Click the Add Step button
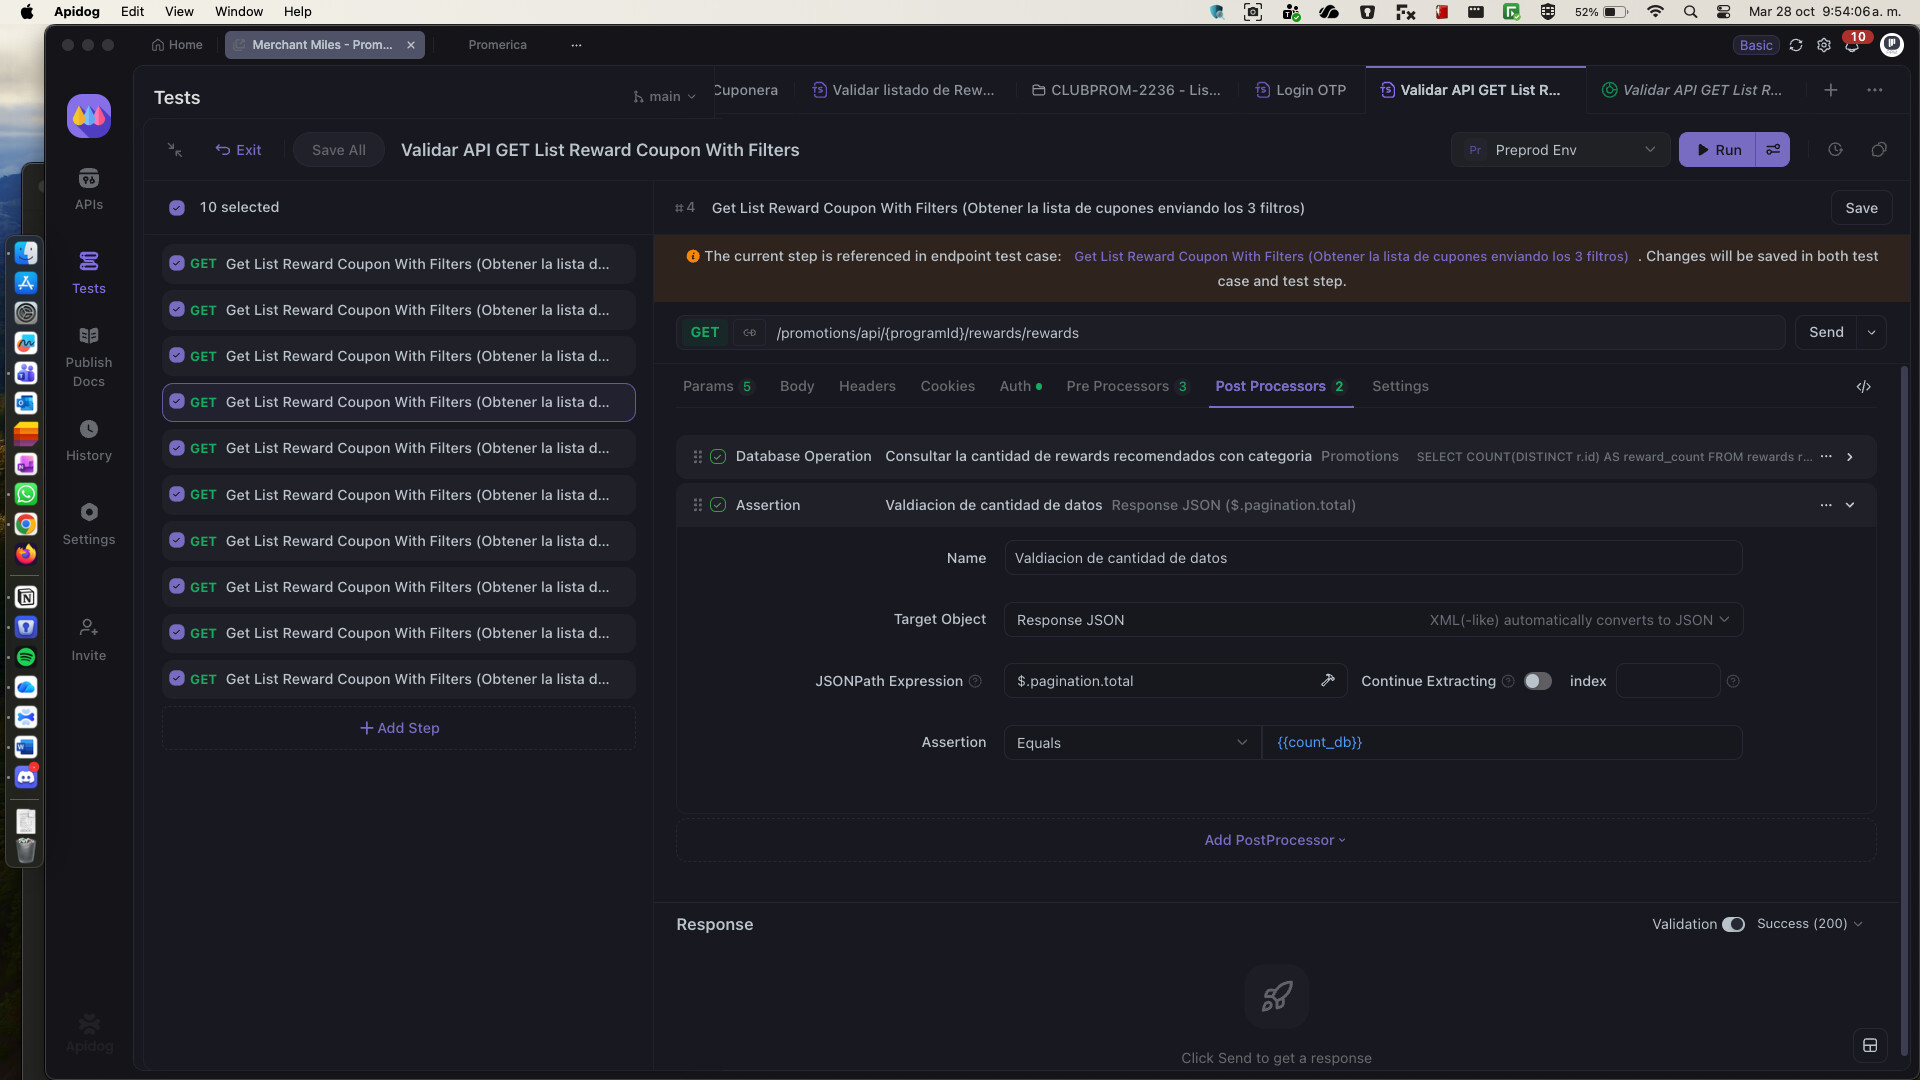 pyautogui.click(x=399, y=729)
